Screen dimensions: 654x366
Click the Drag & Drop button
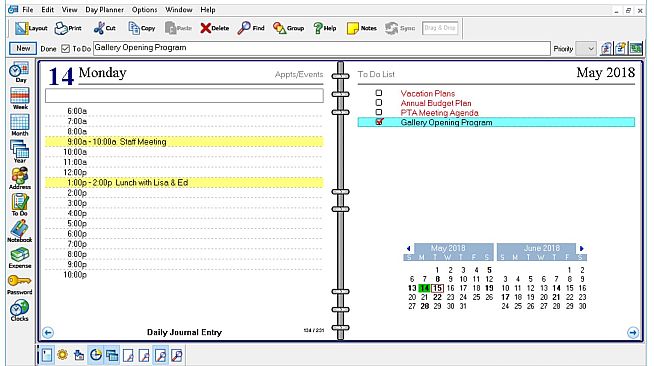(x=440, y=28)
